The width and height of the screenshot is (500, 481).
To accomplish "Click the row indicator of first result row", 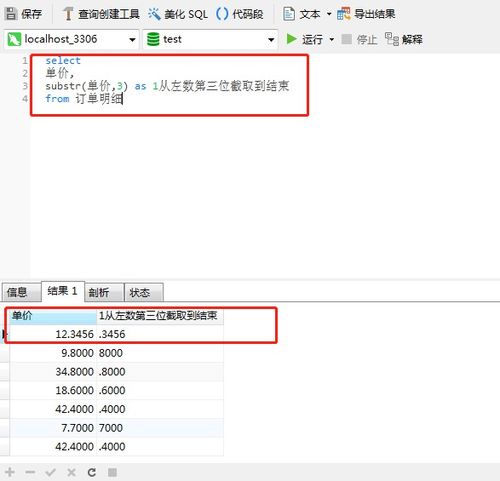I will pos(4,334).
